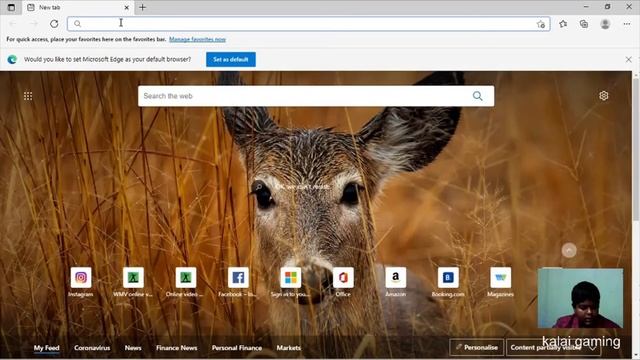The image size is (640, 360).
Task: Open the vertical tabs menu icon
Action: pyautogui.click(x=11, y=7)
